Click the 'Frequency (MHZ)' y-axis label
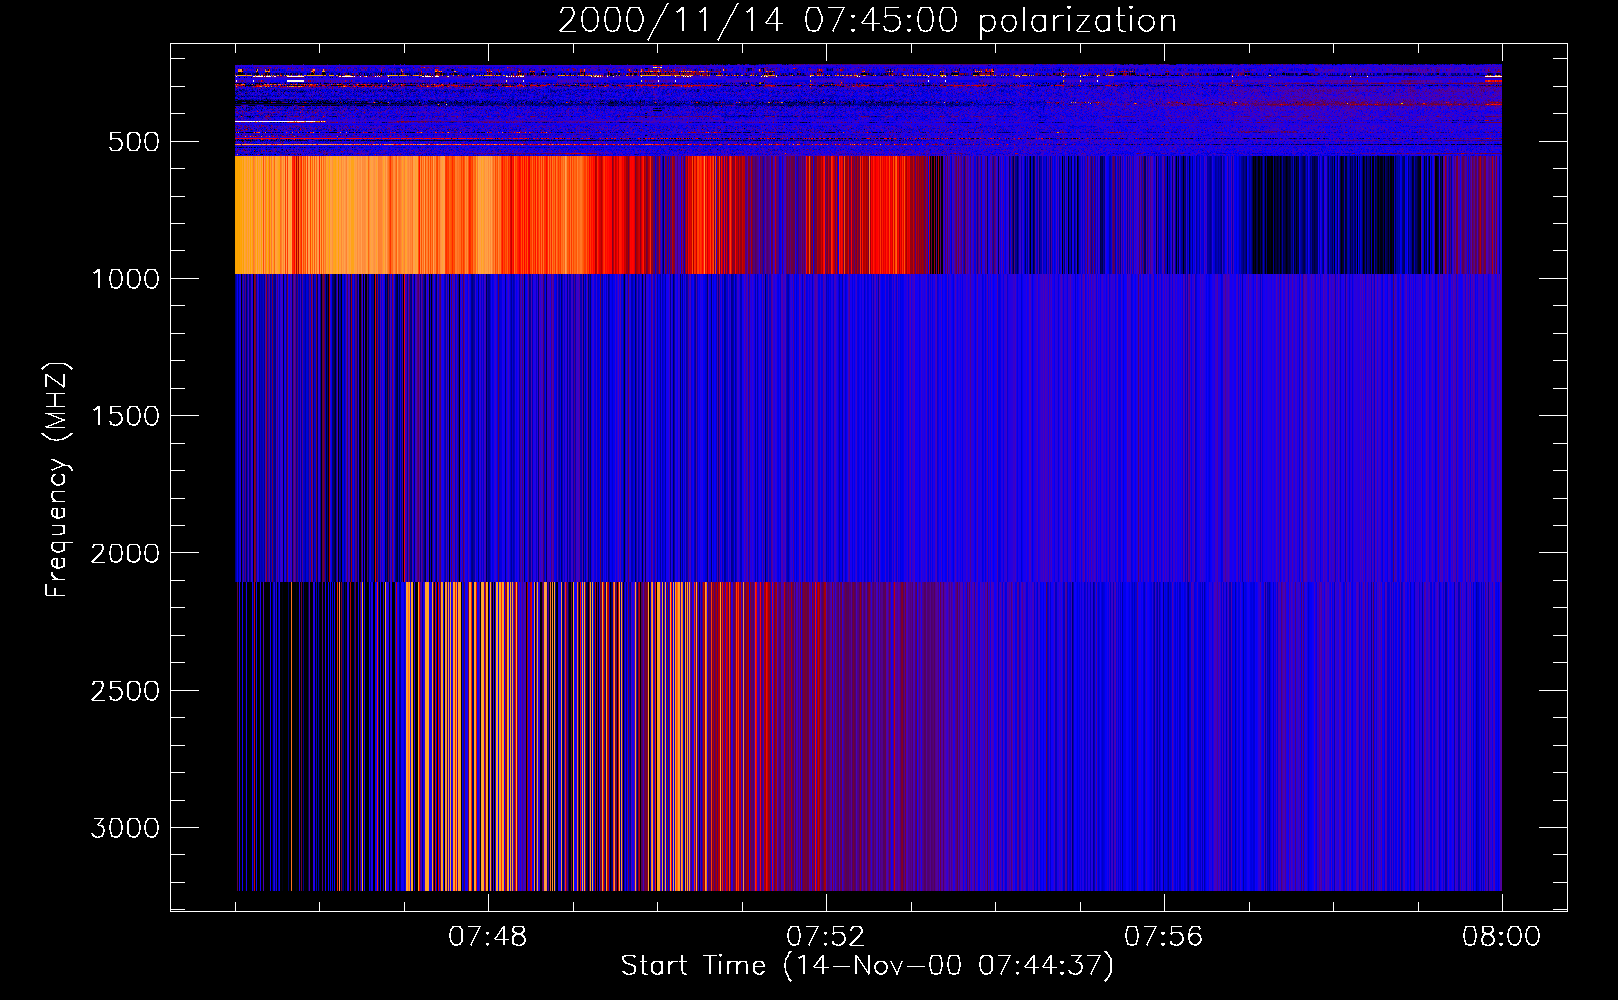The height and width of the screenshot is (1000, 1618). coord(57,480)
